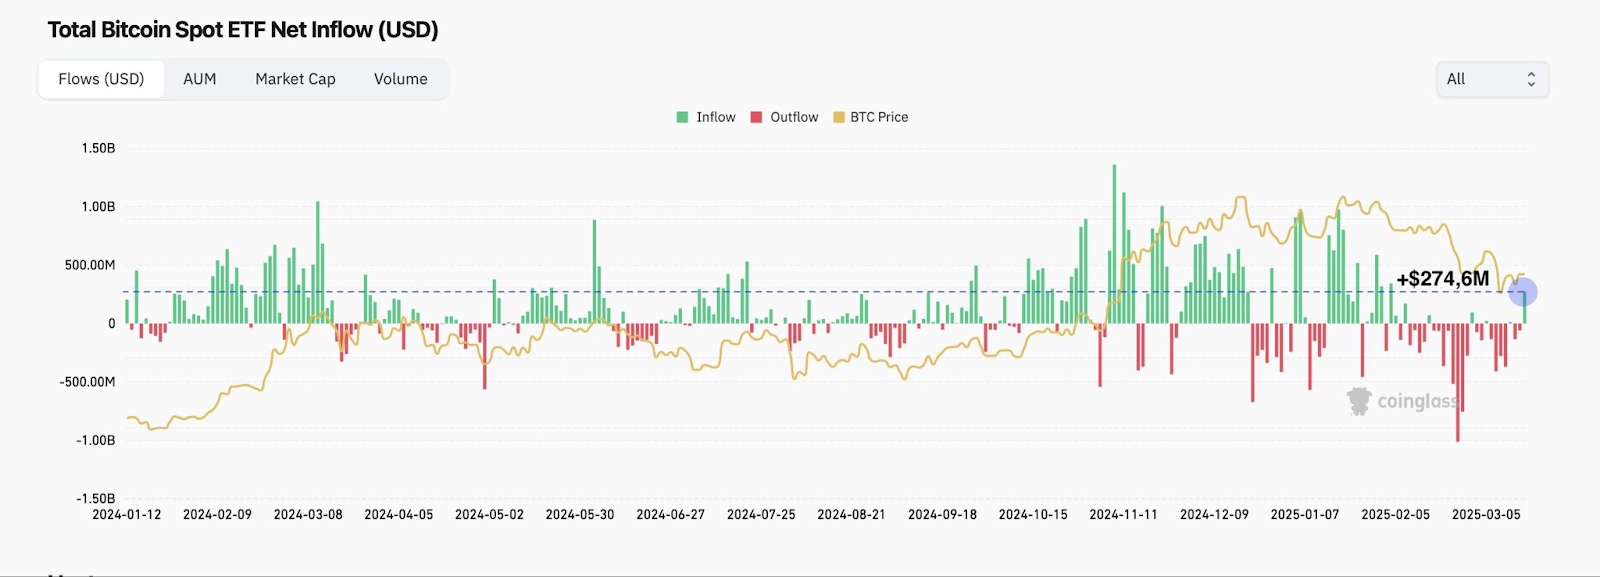Click the blue highlighted latest data point
Viewport: 1600px width, 577px height.
pyautogui.click(x=1523, y=292)
